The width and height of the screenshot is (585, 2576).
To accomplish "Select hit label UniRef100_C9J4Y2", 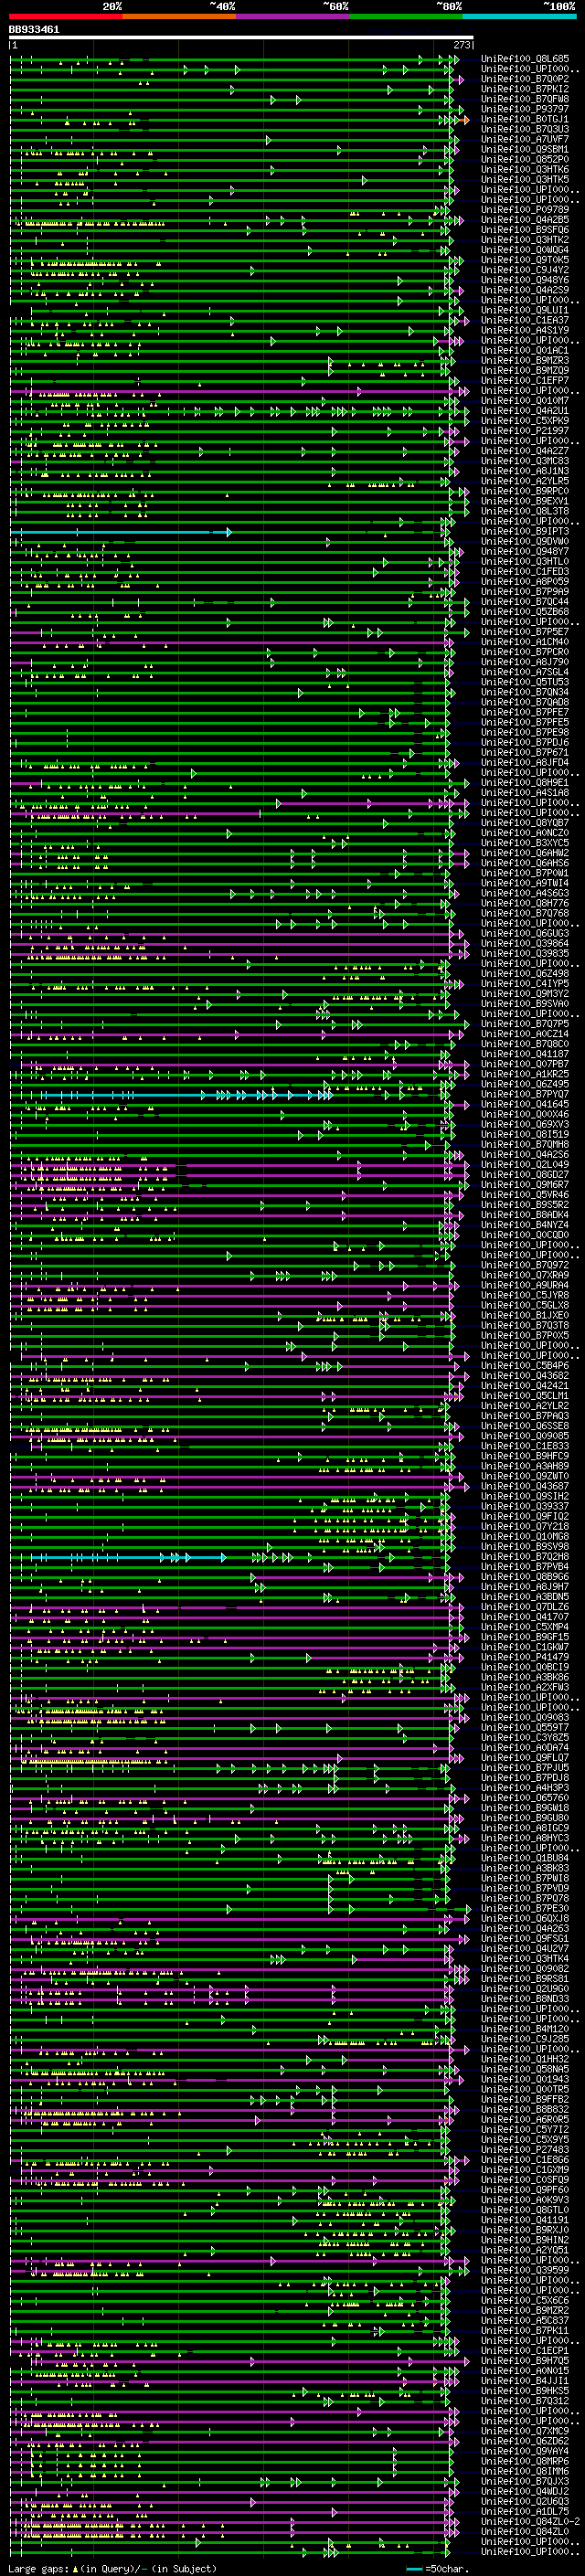I will click(525, 270).
